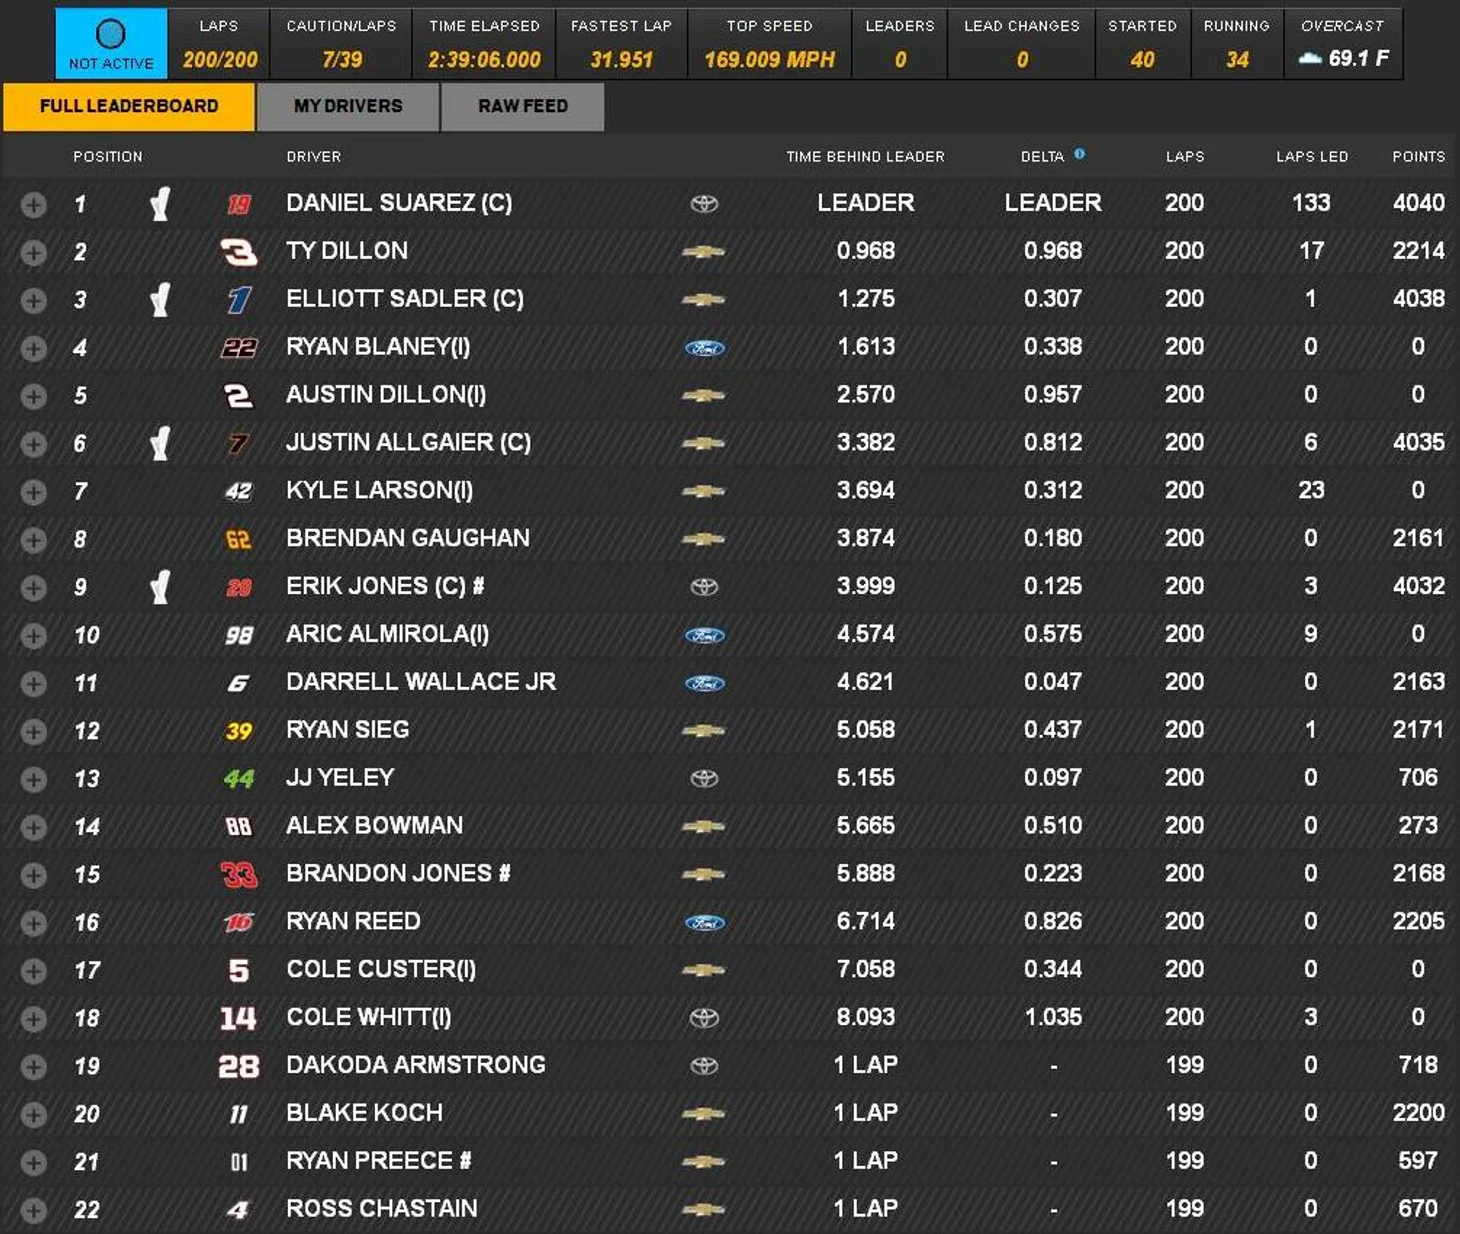1460x1234 pixels.
Task: Expand the Ross Chastain row with plus button
Action: (33, 1211)
